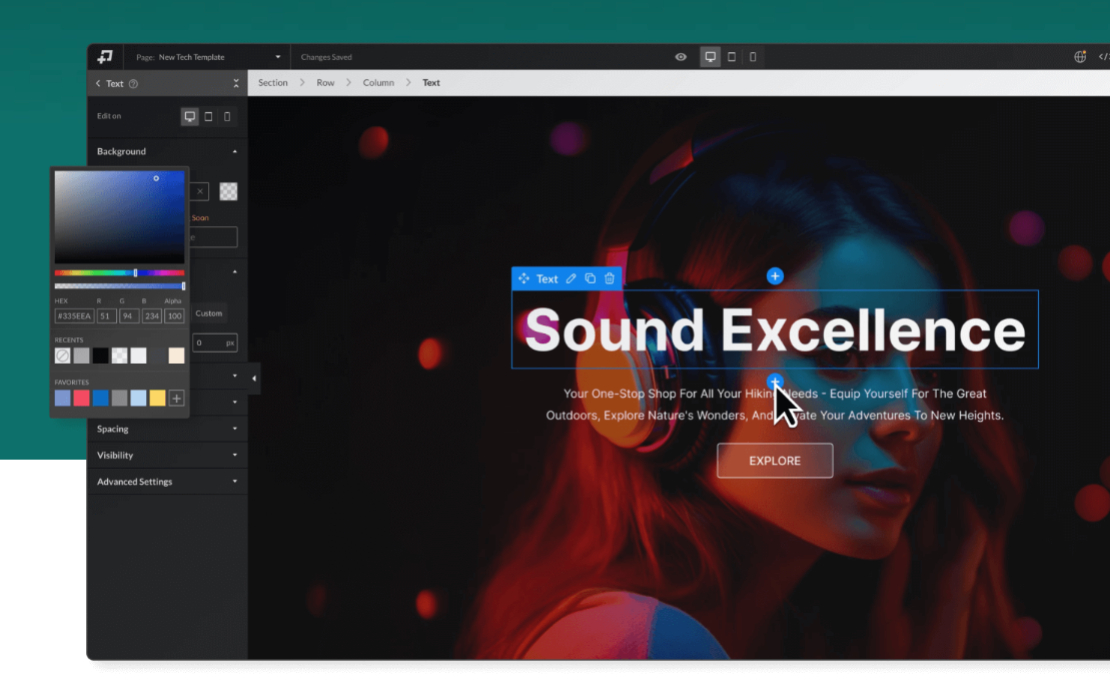Click the G value field showing 94
1110x695 pixels.
(129, 316)
